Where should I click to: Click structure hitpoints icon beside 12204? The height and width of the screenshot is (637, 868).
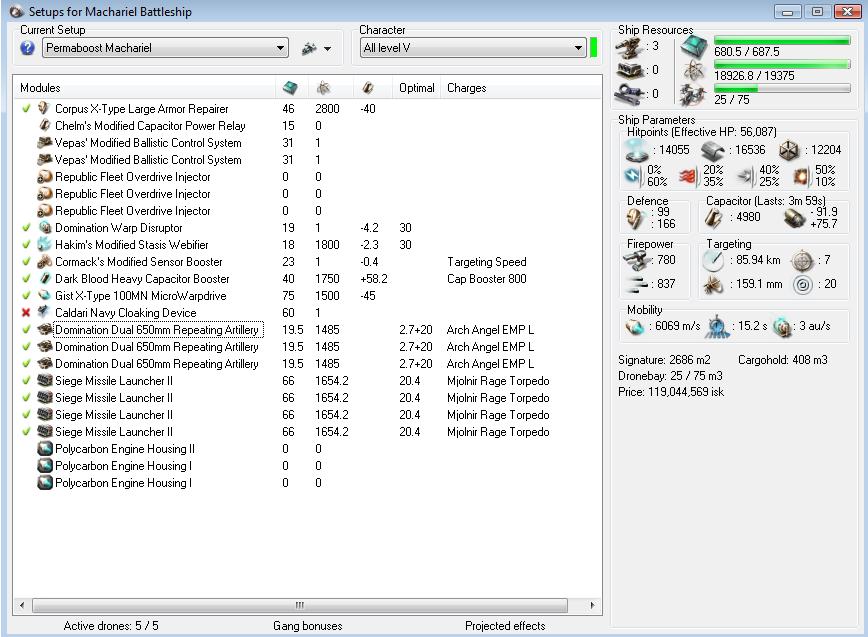click(789, 150)
